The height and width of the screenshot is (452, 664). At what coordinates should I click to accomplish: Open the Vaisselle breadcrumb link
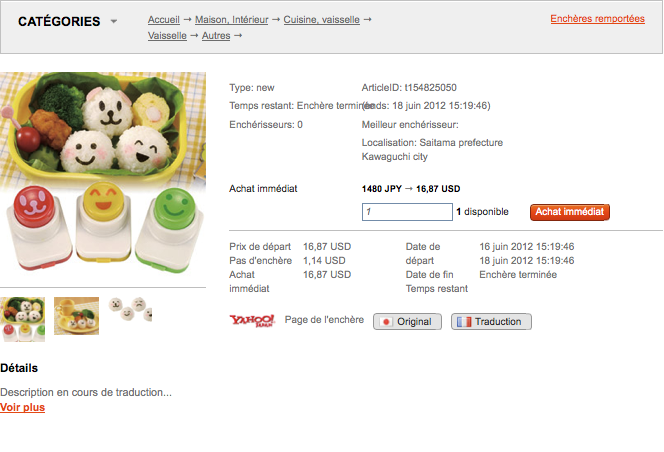point(167,36)
